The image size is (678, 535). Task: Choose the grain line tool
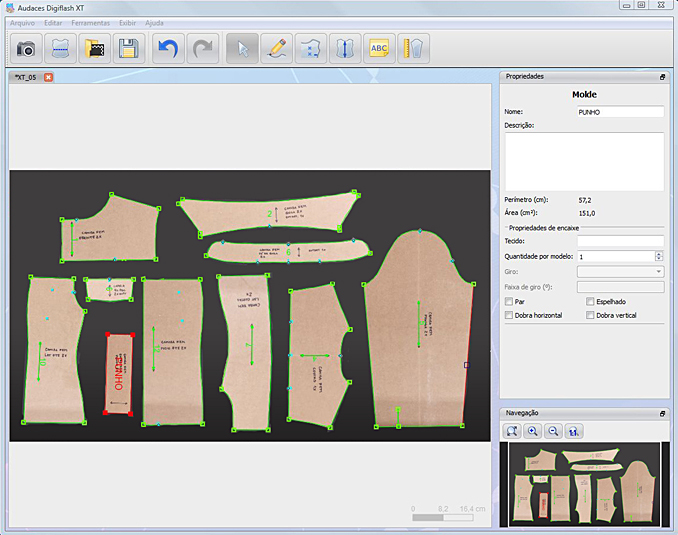point(345,48)
